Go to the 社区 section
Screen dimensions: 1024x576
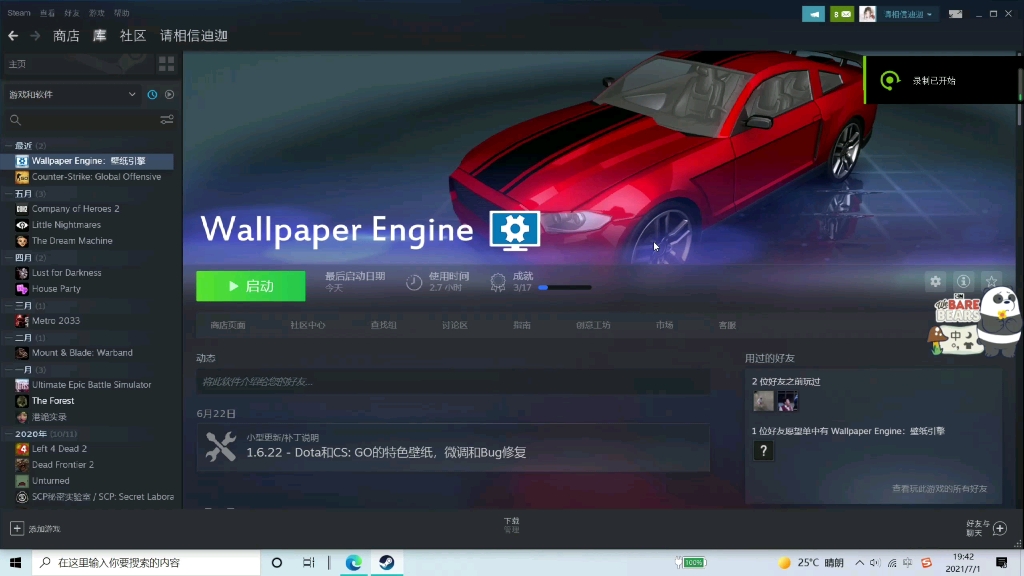(x=133, y=36)
